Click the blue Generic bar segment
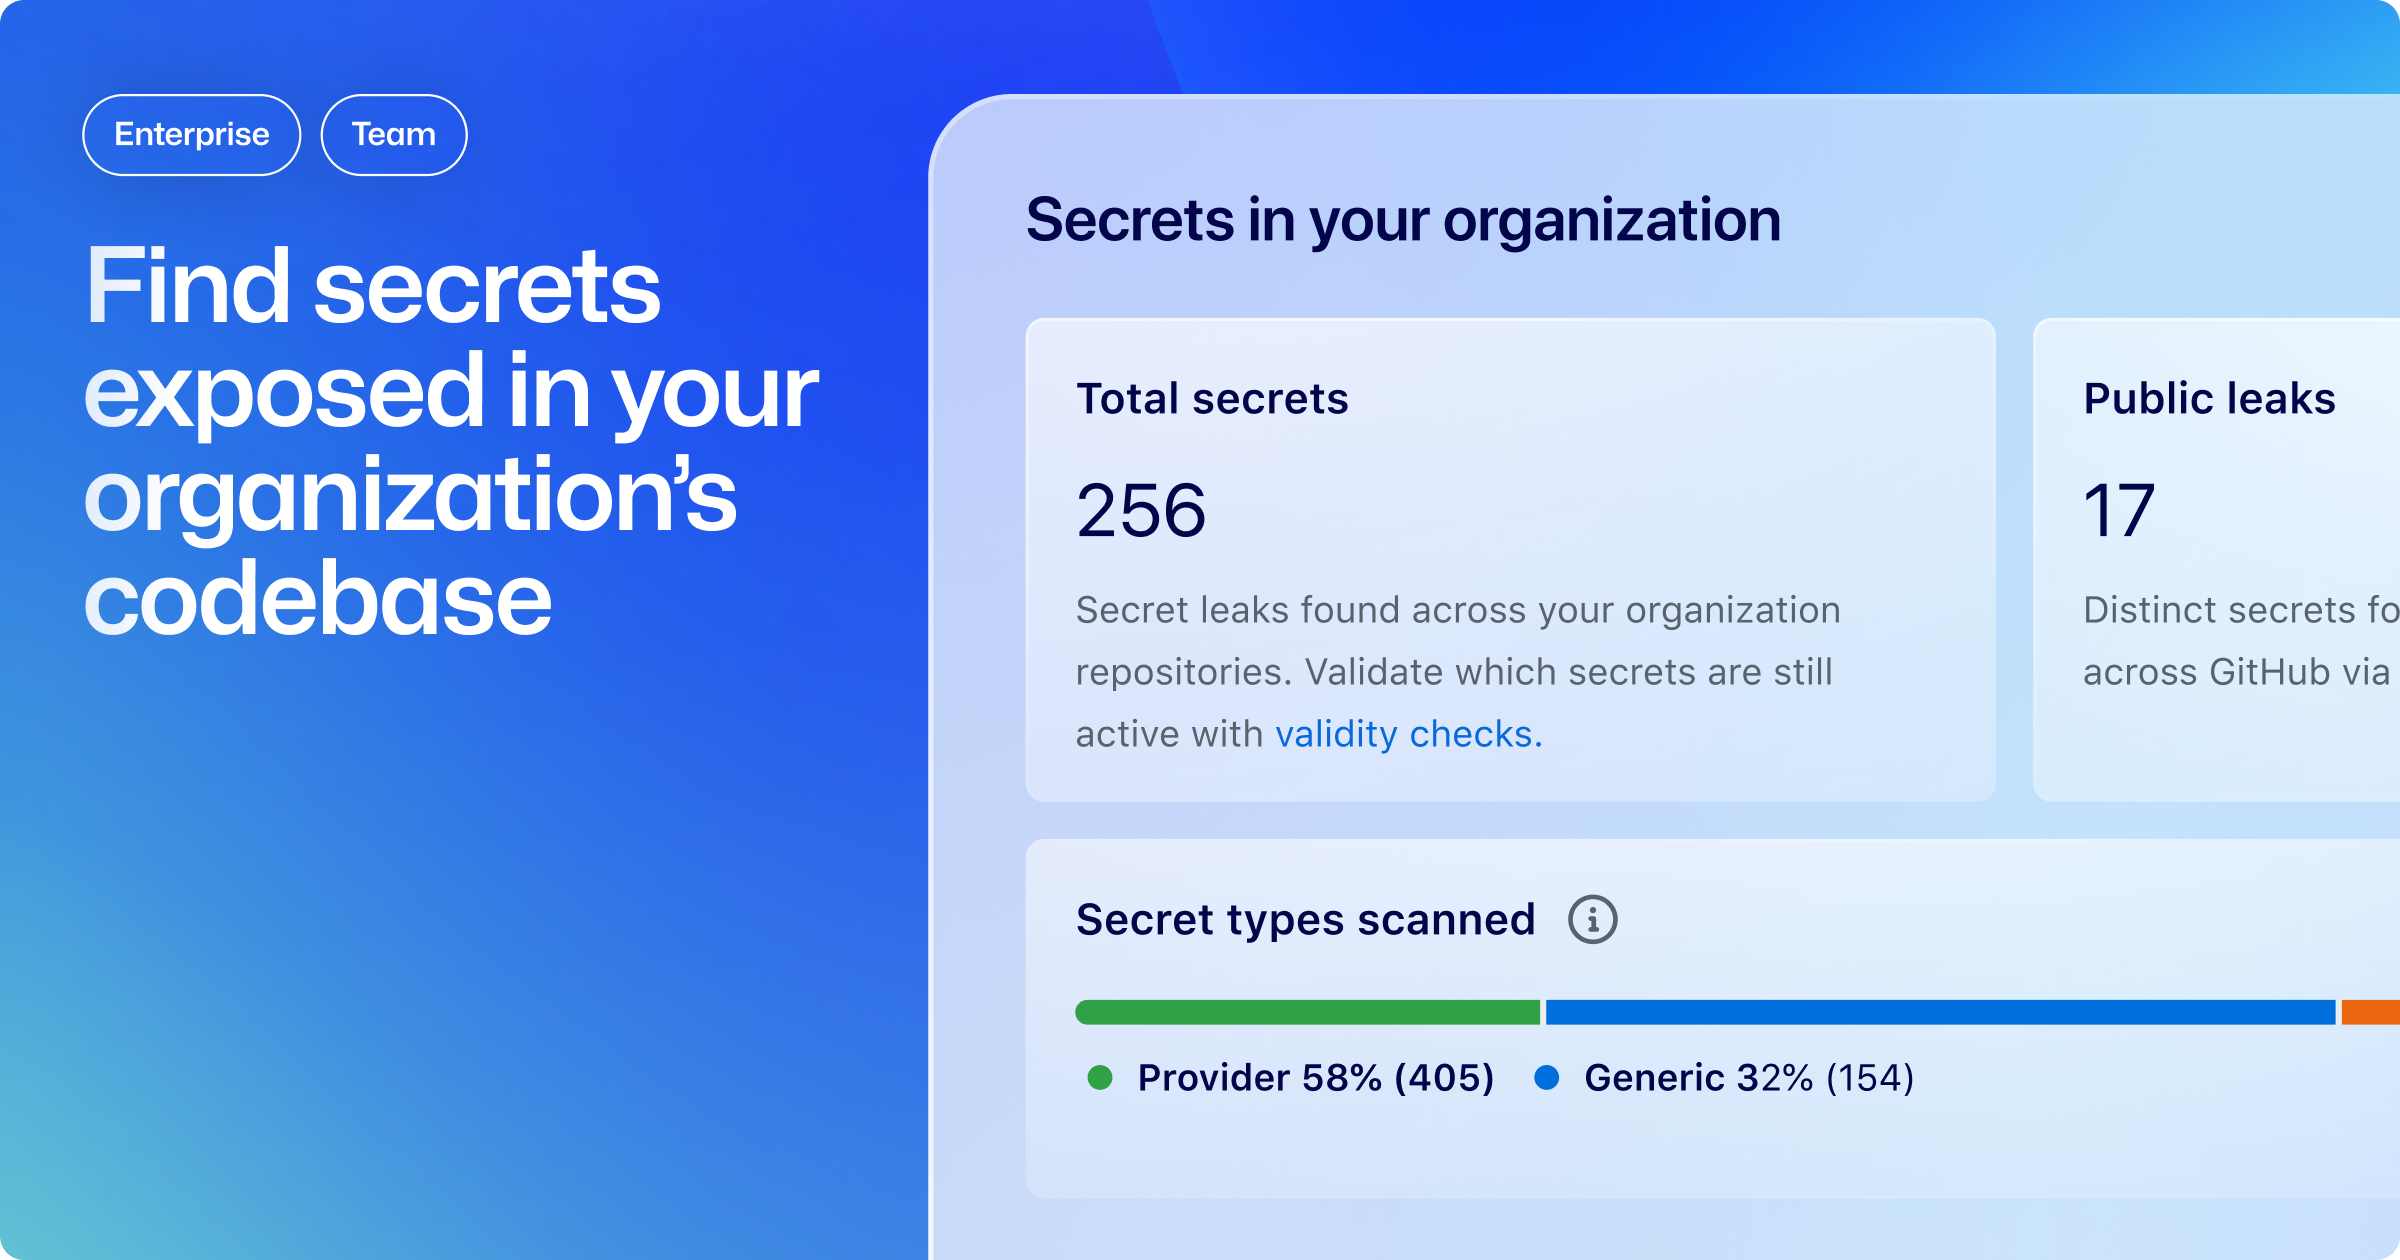This screenshot has height=1260, width=2400. [x=1940, y=1012]
